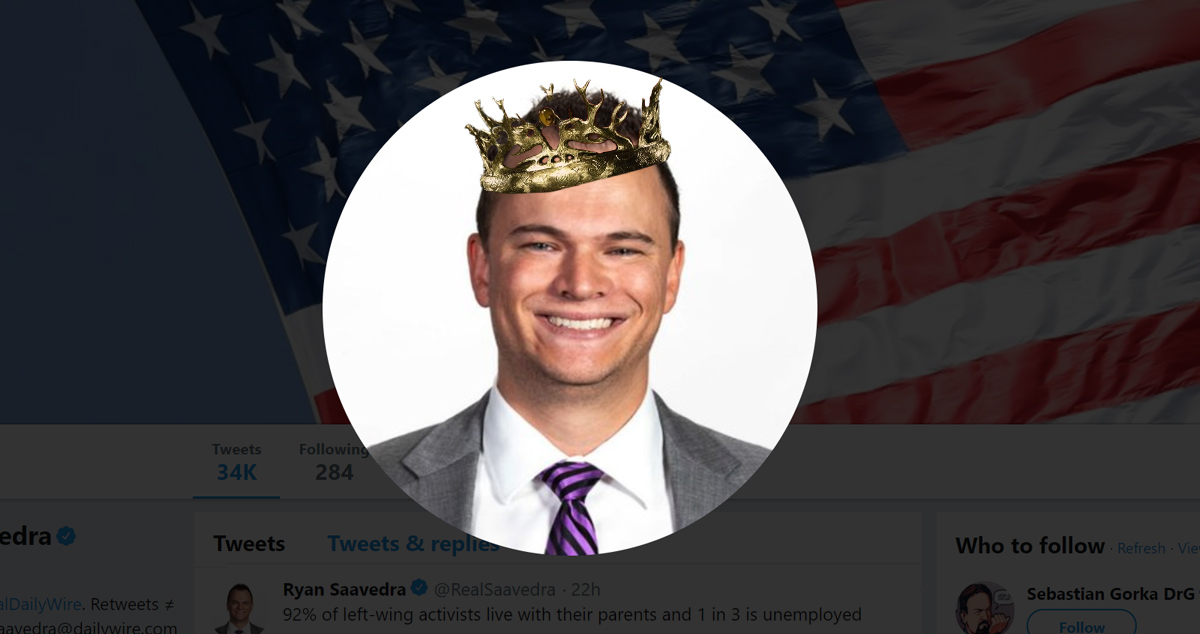The height and width of the screenshot is (634, 1200).
Task: Open the Following 284 list
Action: pyautogui.click(x=333, y=462)
